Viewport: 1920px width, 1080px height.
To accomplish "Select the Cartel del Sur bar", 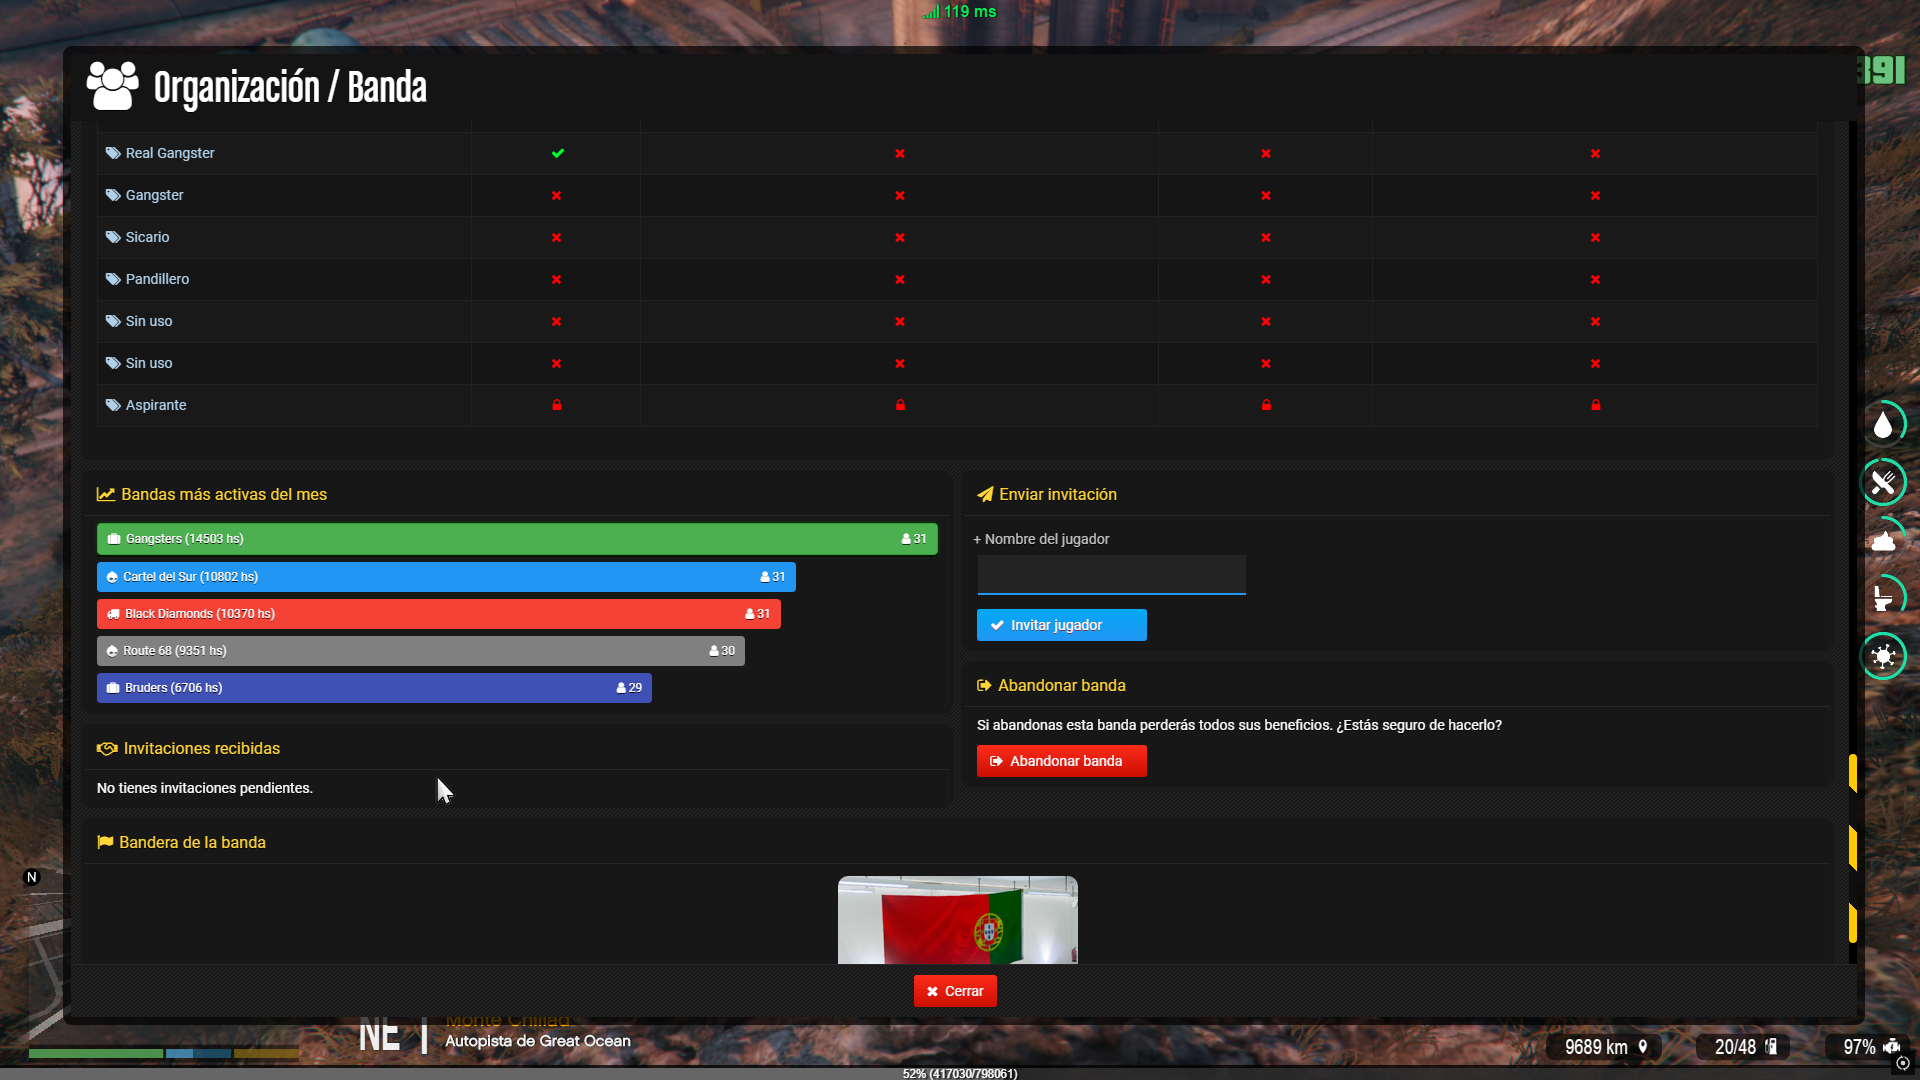I will (x=446, y=577).
